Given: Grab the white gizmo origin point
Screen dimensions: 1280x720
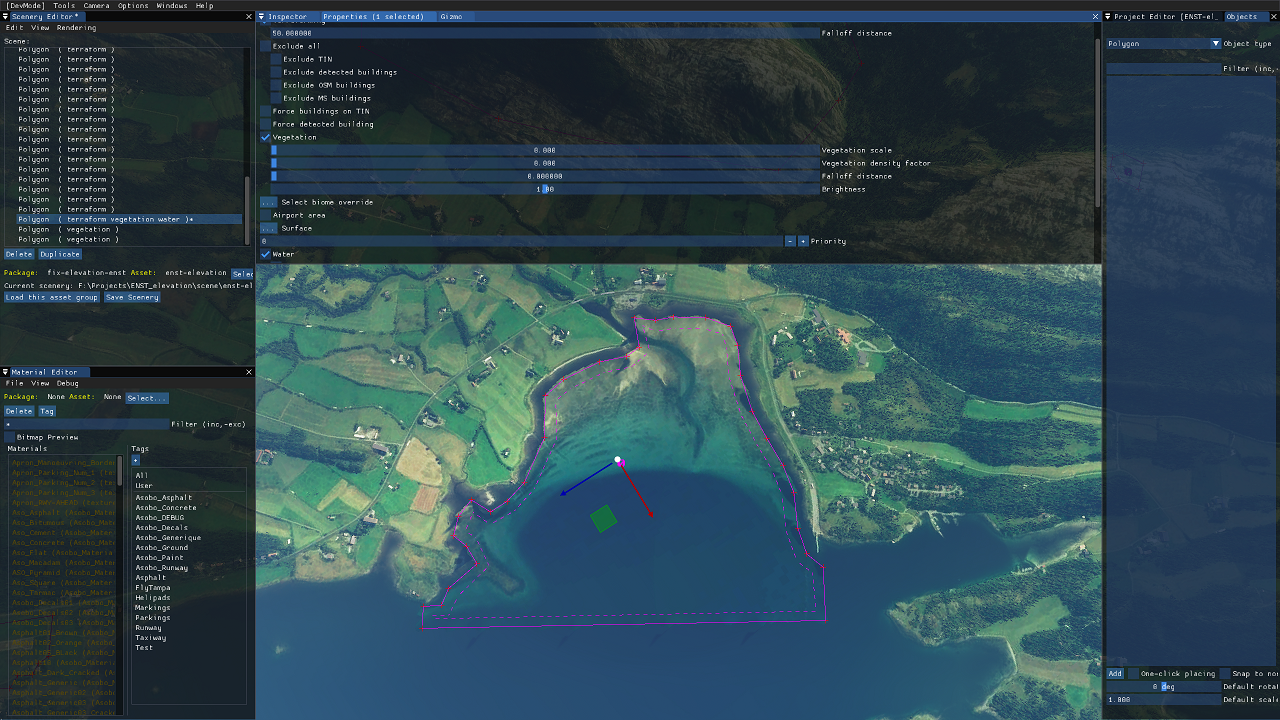Looking at the screenshot, I should [x=618, y=460].
